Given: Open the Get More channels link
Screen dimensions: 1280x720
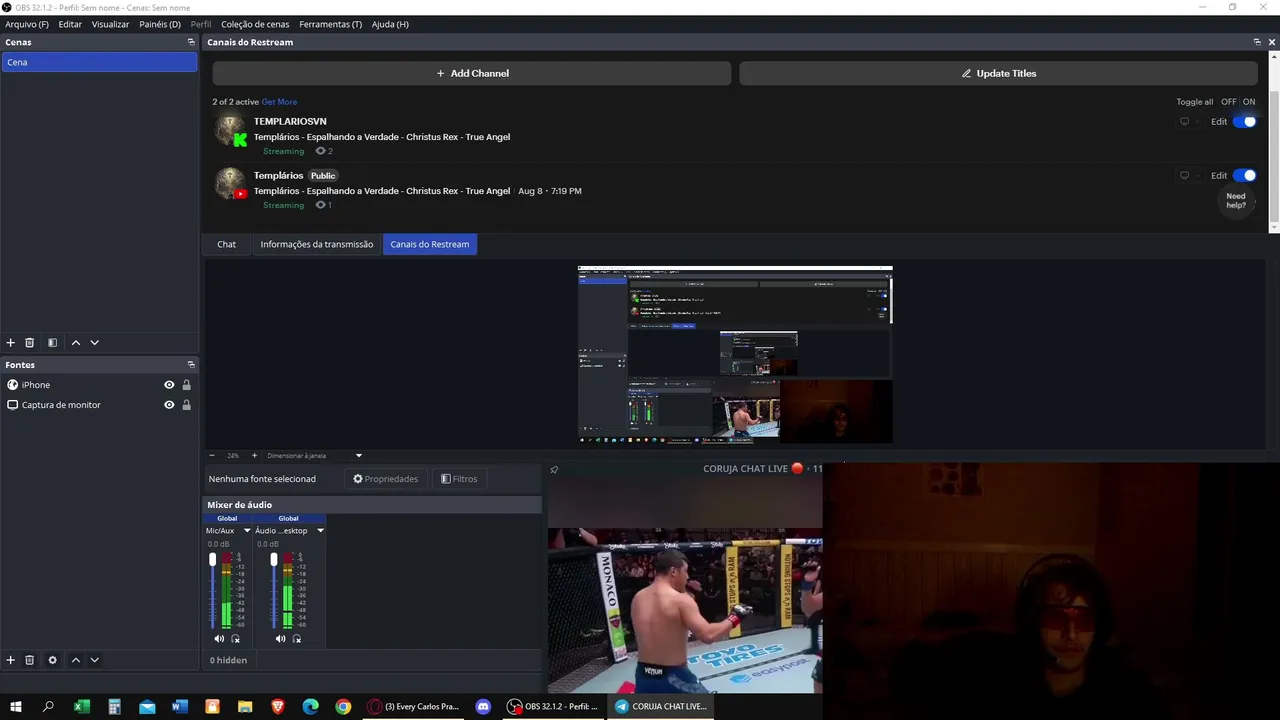Looking at the screenshot, I should pos(279,102).
